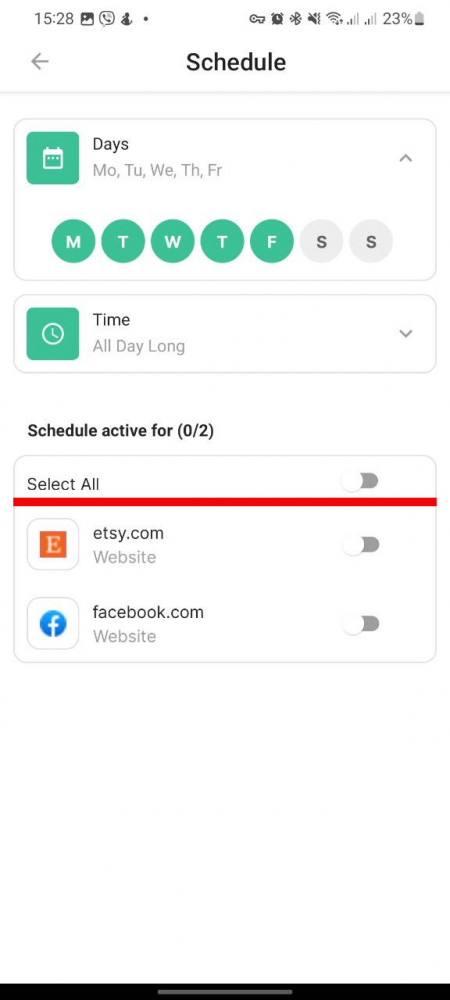The image size is (450, 1000).
Task: Turn on the facebook.com toggle
Action: pos(361,624)
